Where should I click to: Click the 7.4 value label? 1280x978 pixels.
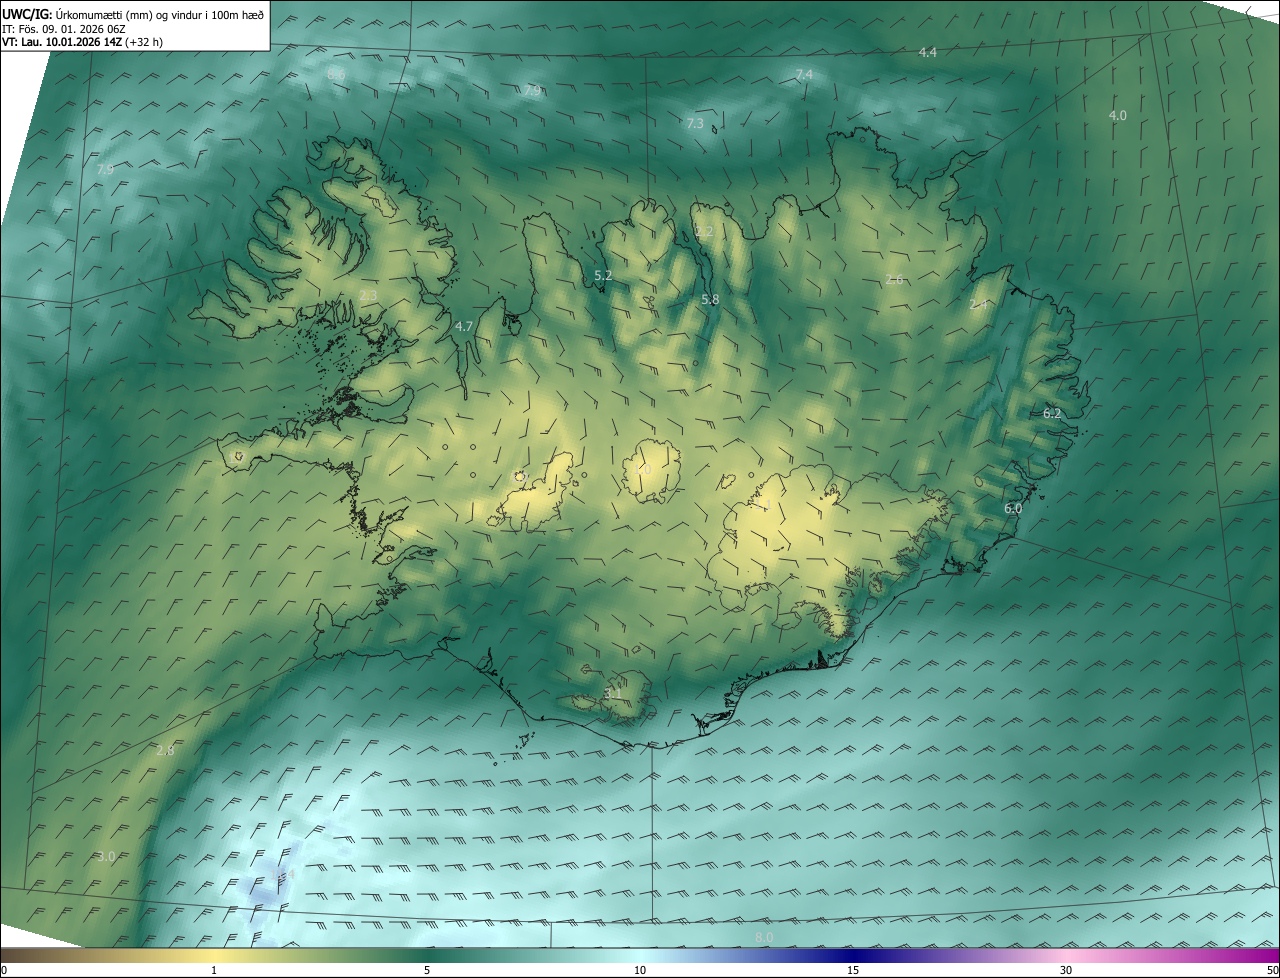tap(804, 75)
